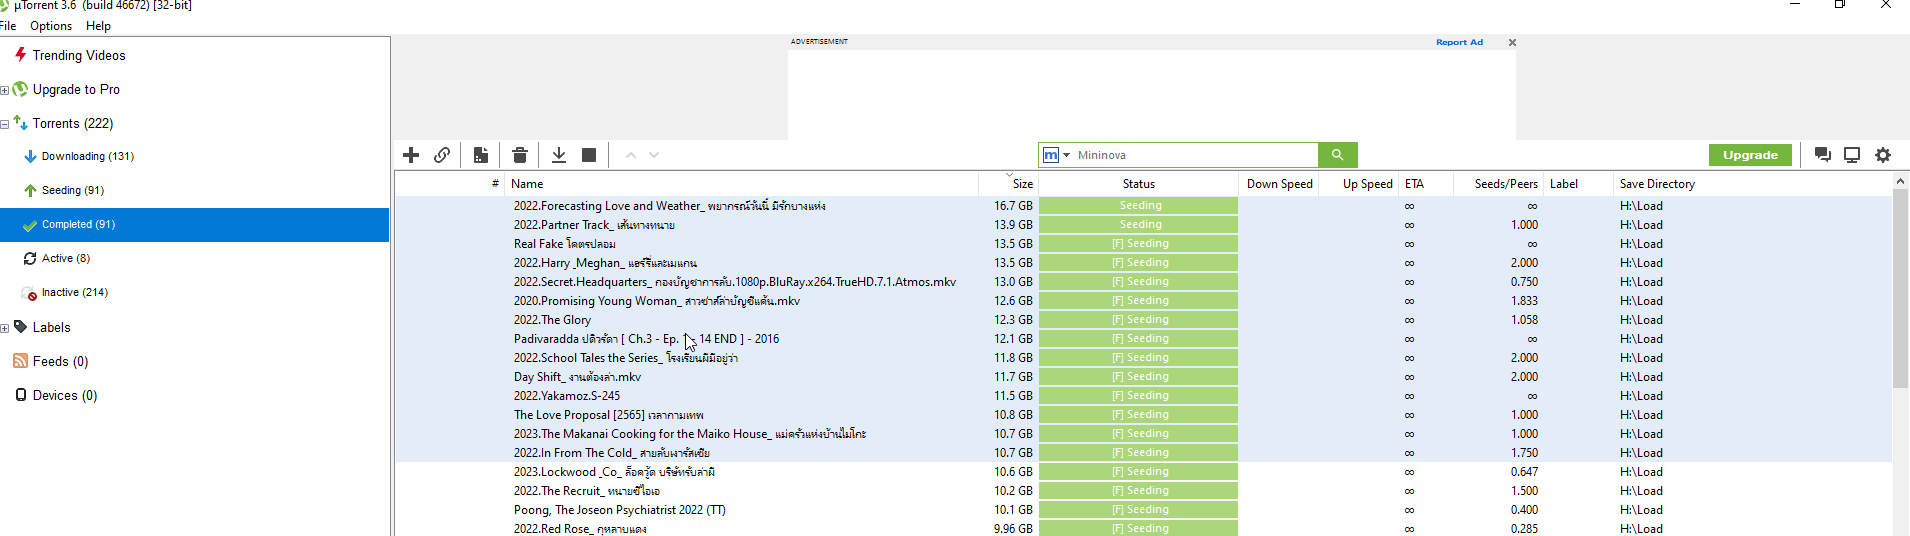This screenshot has width=1910, height=536.
Task: Click the Mininova search input field
Action: tap(1195, 155)
